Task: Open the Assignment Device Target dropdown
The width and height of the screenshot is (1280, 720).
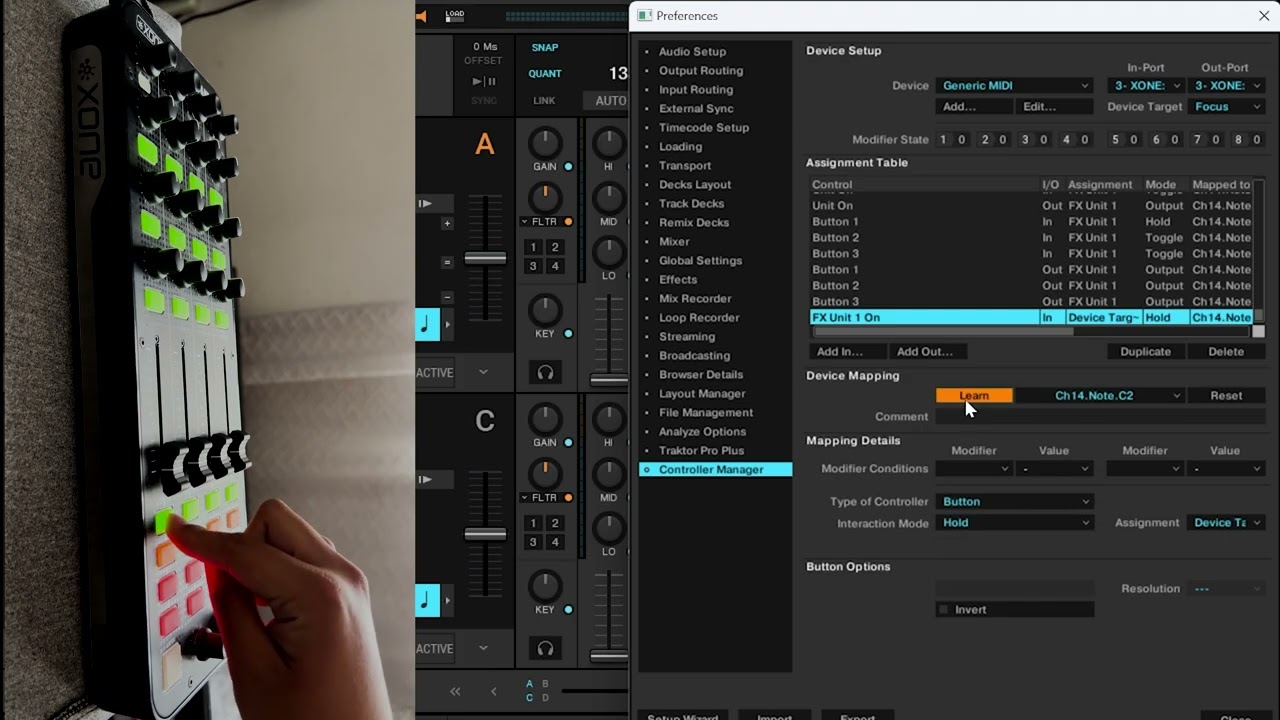Action: pos(1228,523)
